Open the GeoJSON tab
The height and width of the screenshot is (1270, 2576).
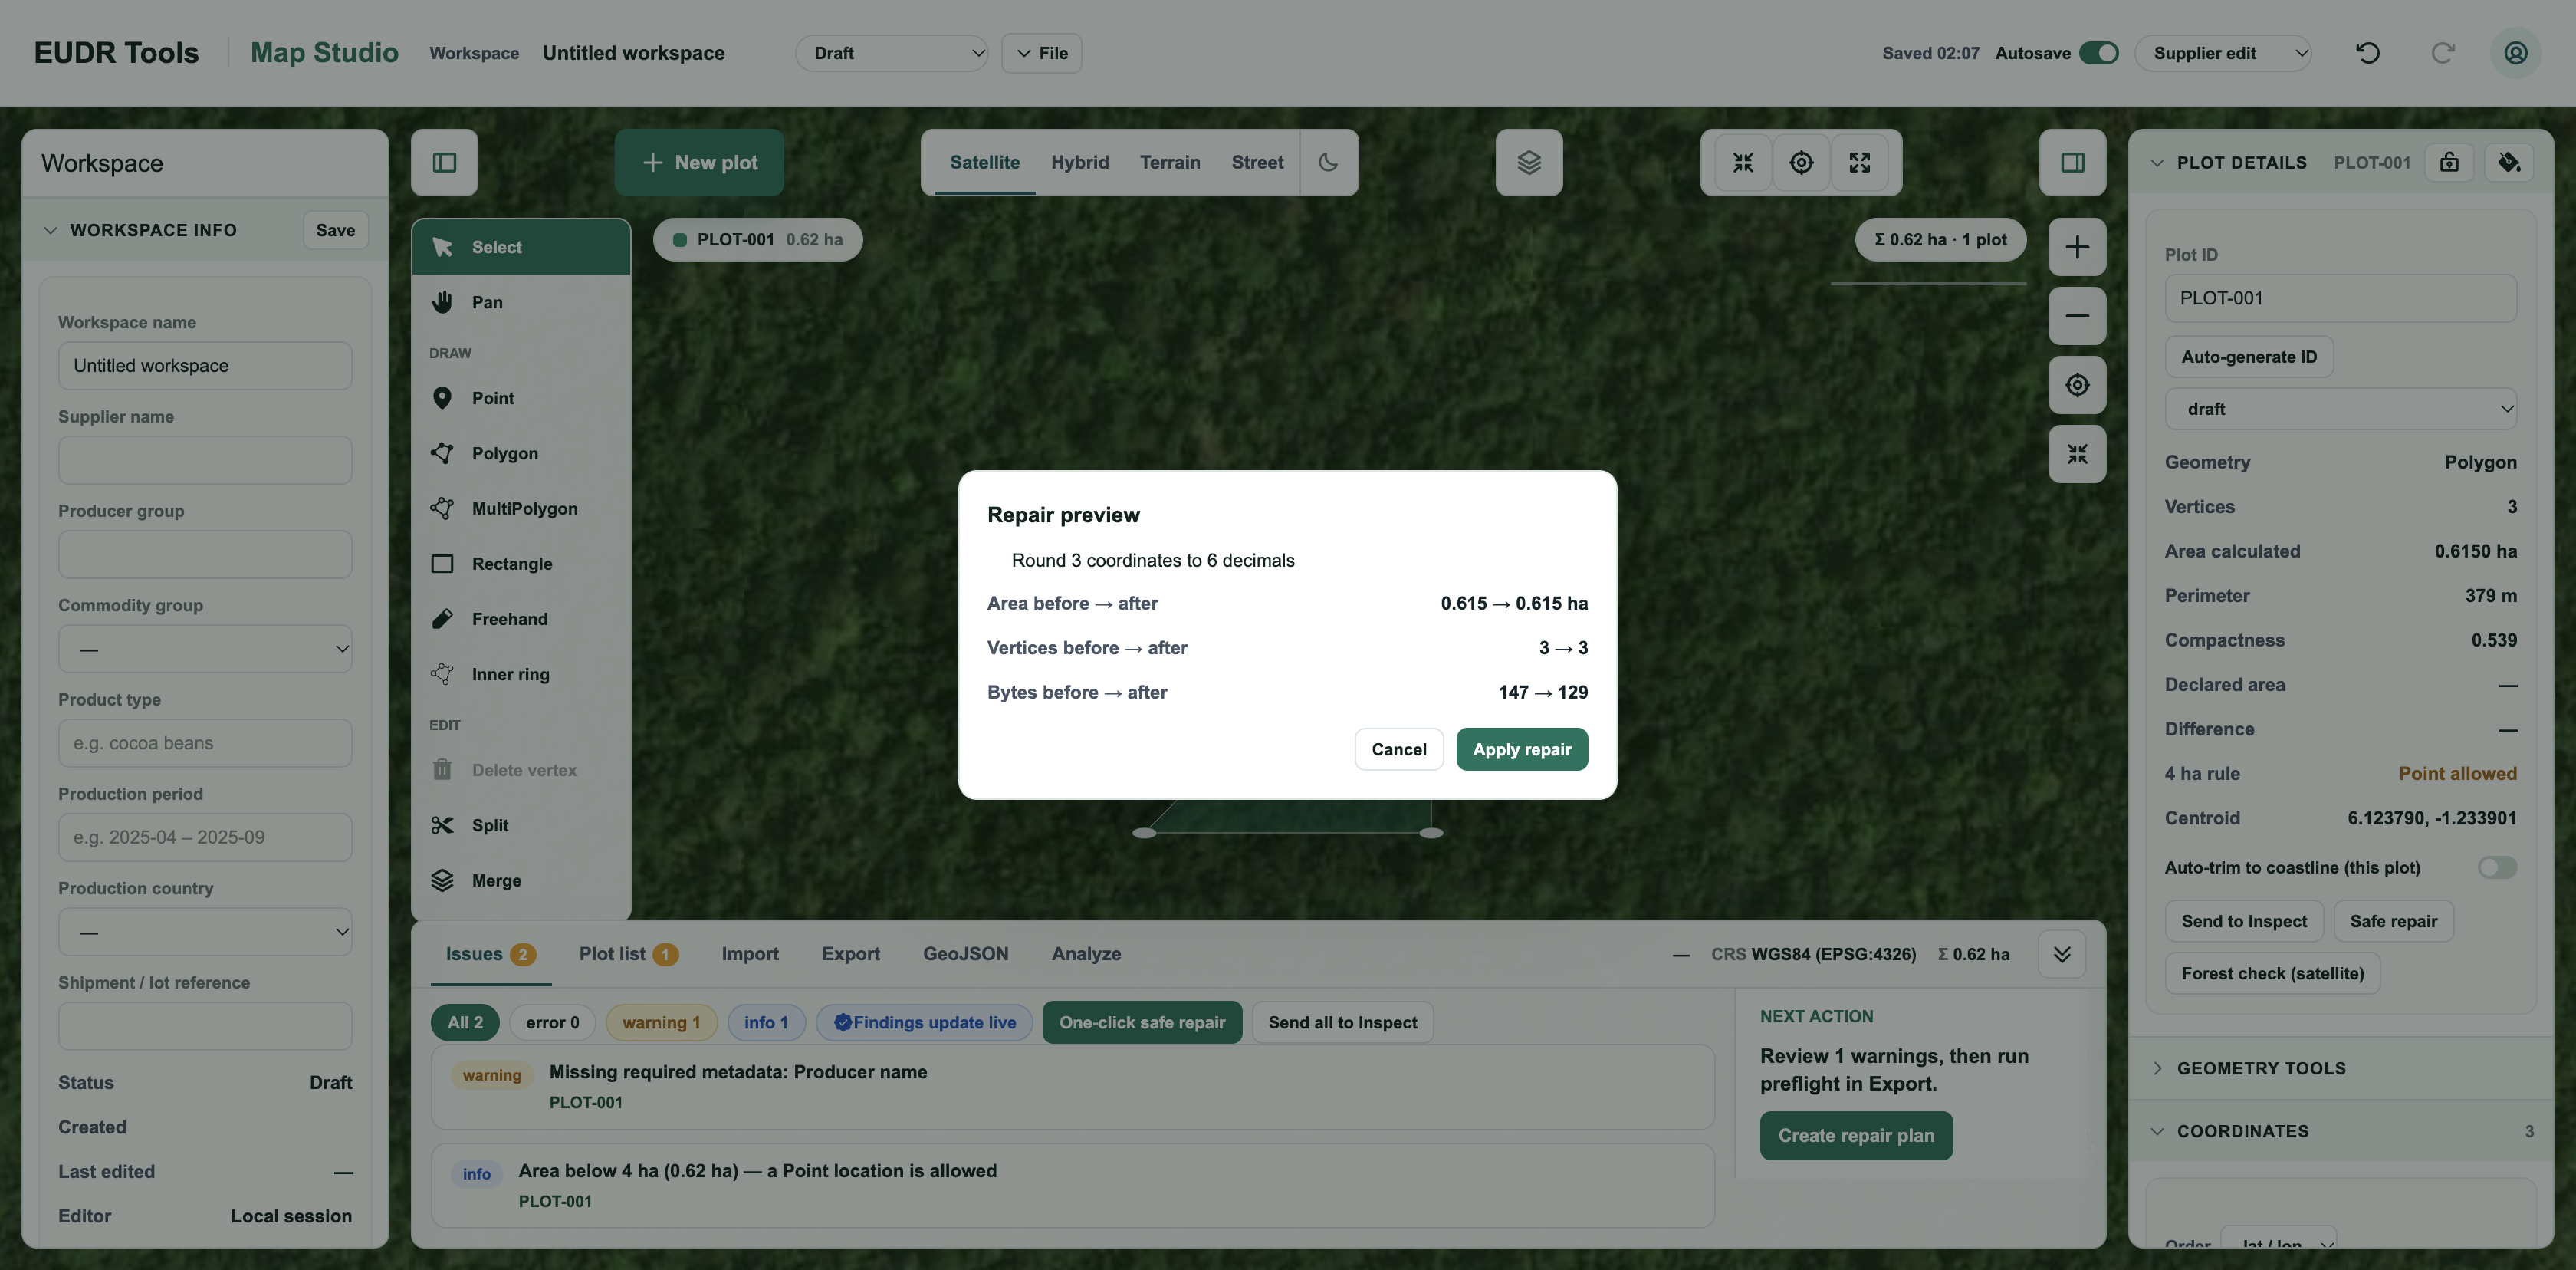coord(965,954)
